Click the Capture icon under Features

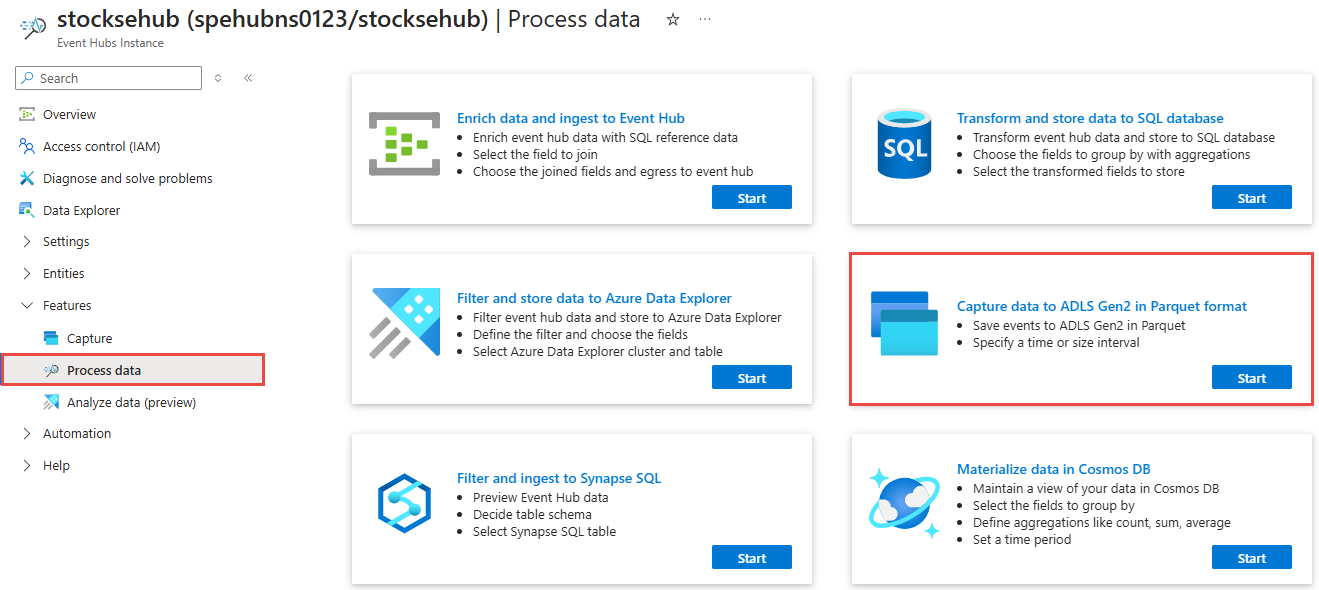(x=51, y=339)
